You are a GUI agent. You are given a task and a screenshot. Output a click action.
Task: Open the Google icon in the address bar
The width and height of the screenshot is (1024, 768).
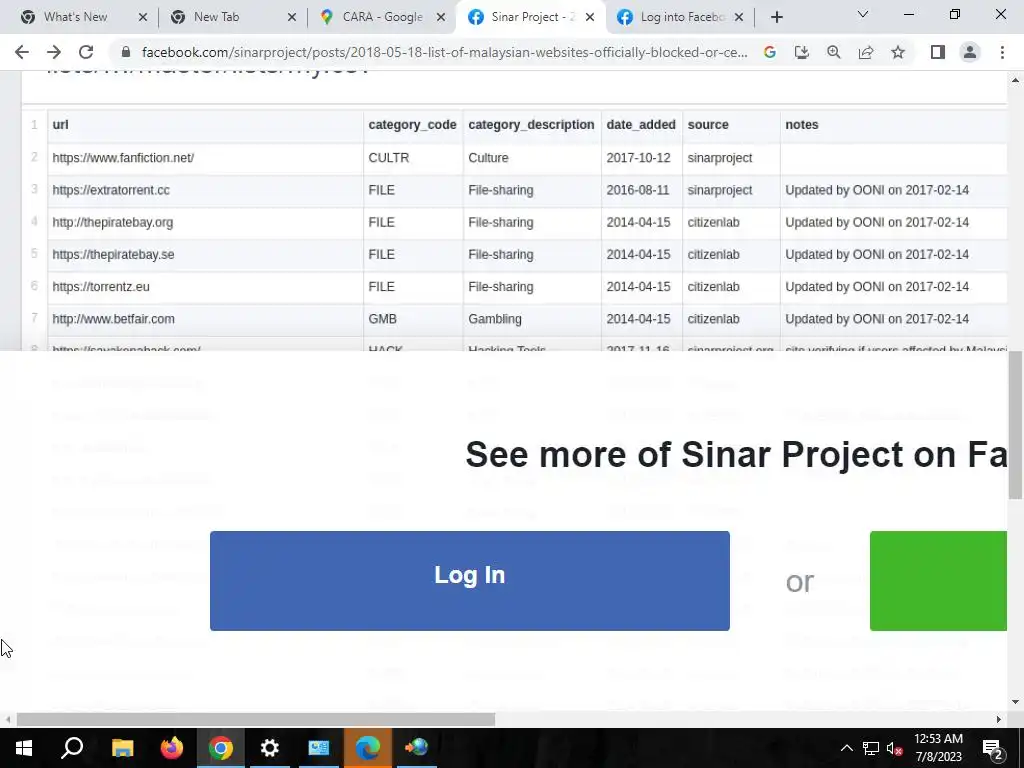(769, 52)
